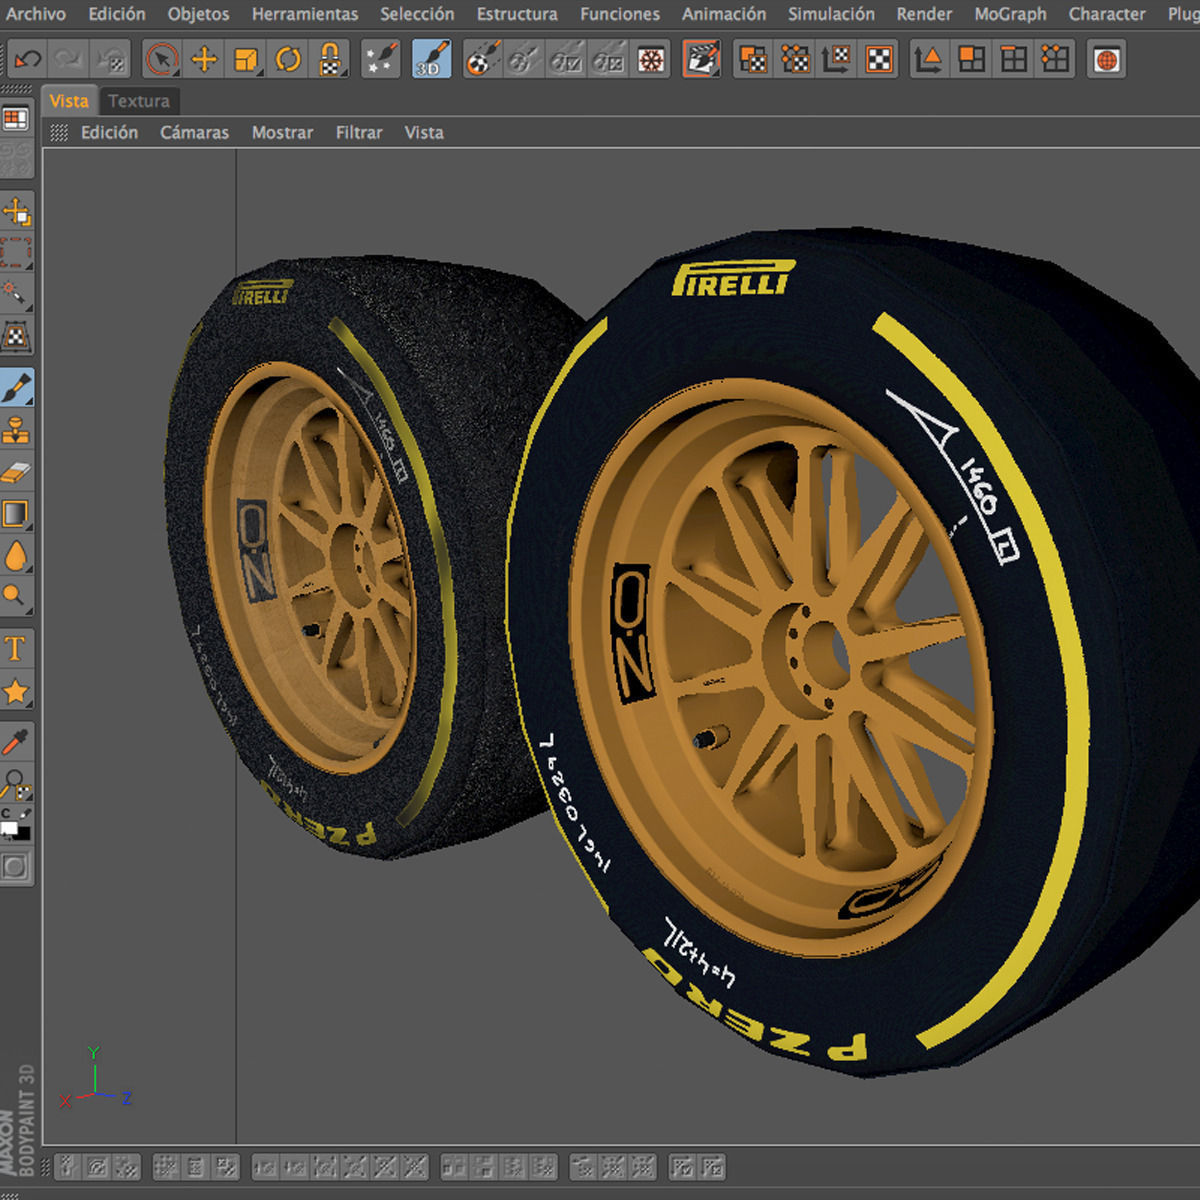Screen dimensions: 1200x1200
Task: Click the padlock checkerboard lock icon
Action: 330,60
